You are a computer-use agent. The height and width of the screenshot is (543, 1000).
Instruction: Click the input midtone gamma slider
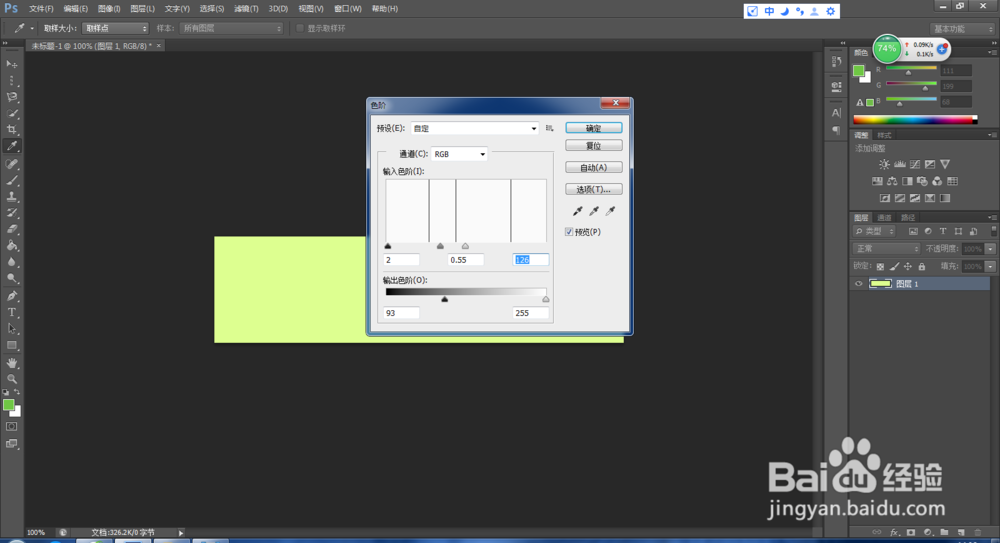440,246
